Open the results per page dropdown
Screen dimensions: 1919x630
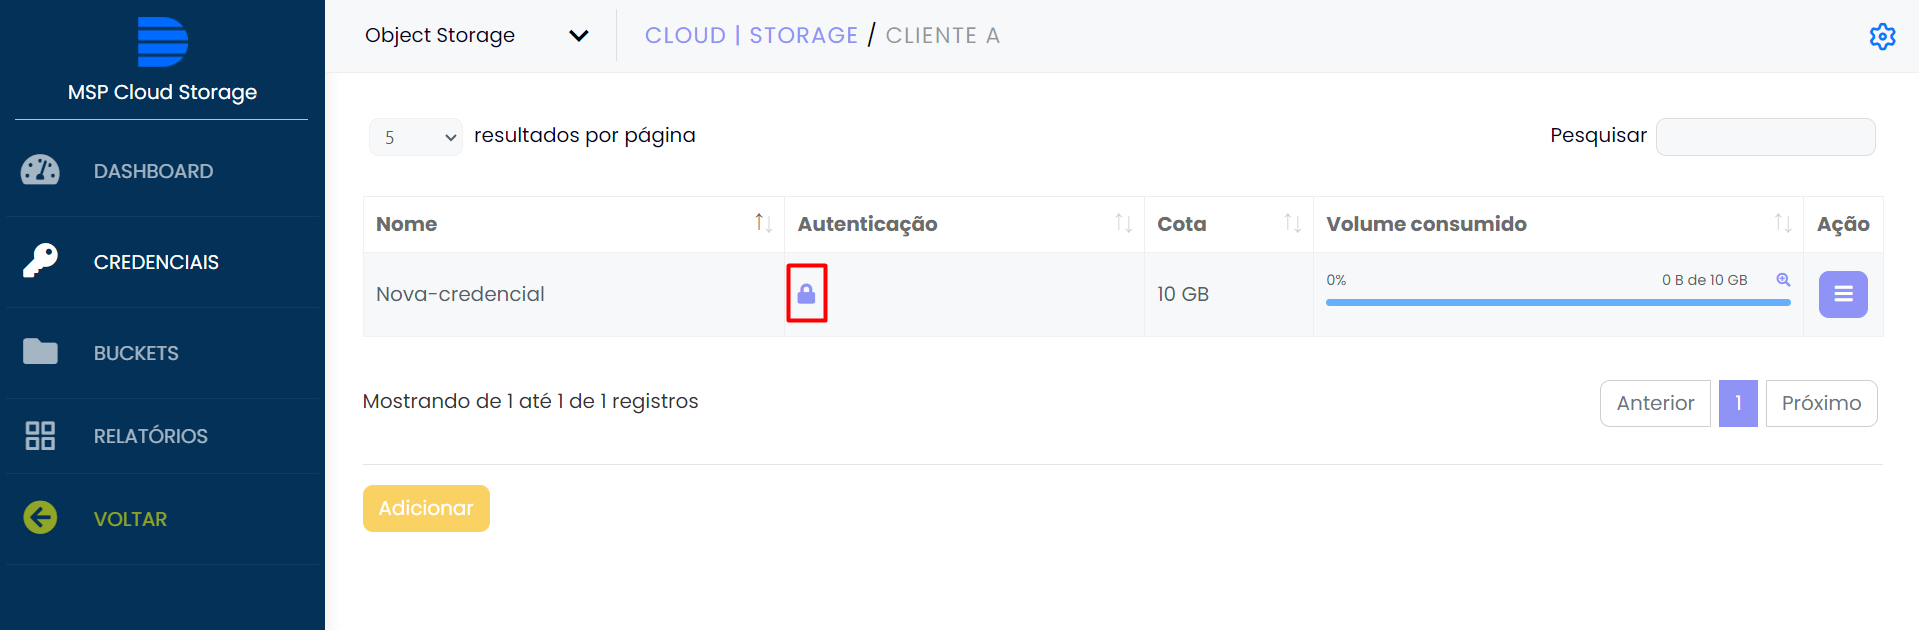click(415, 137)
